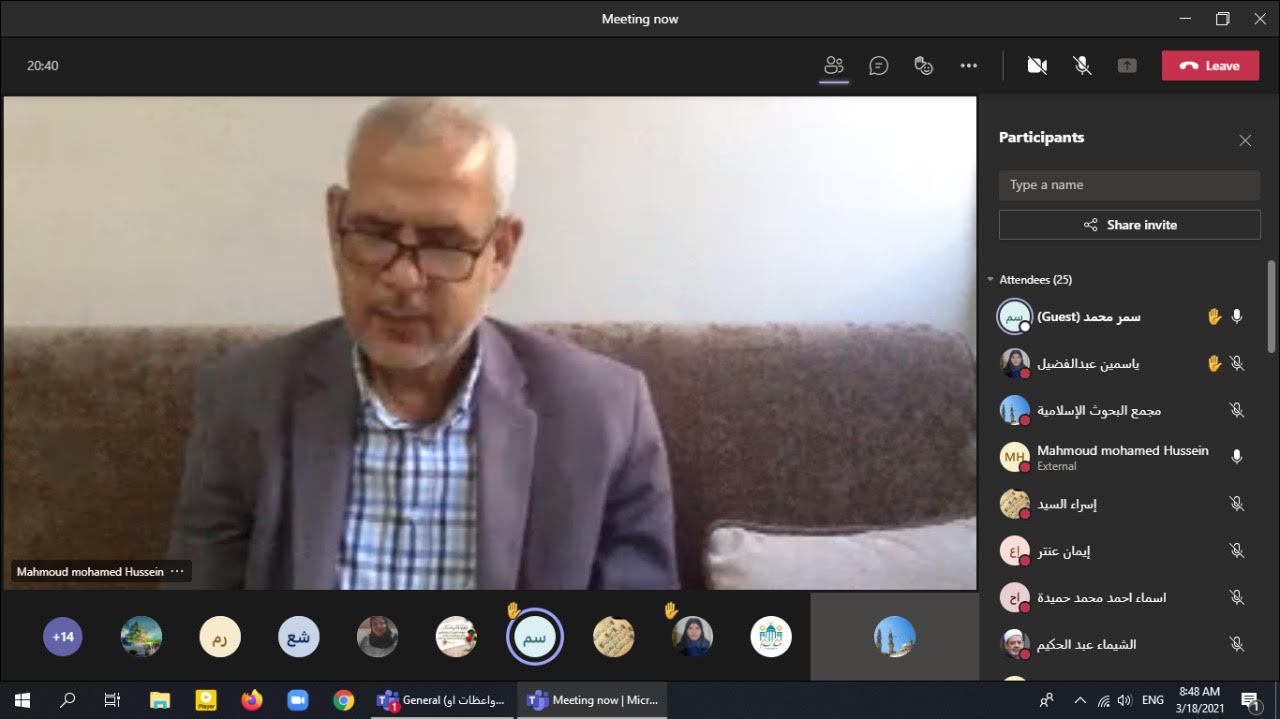Show the +14 more participants overflow
Screen dimensions: 1280x719
(63, 636)
